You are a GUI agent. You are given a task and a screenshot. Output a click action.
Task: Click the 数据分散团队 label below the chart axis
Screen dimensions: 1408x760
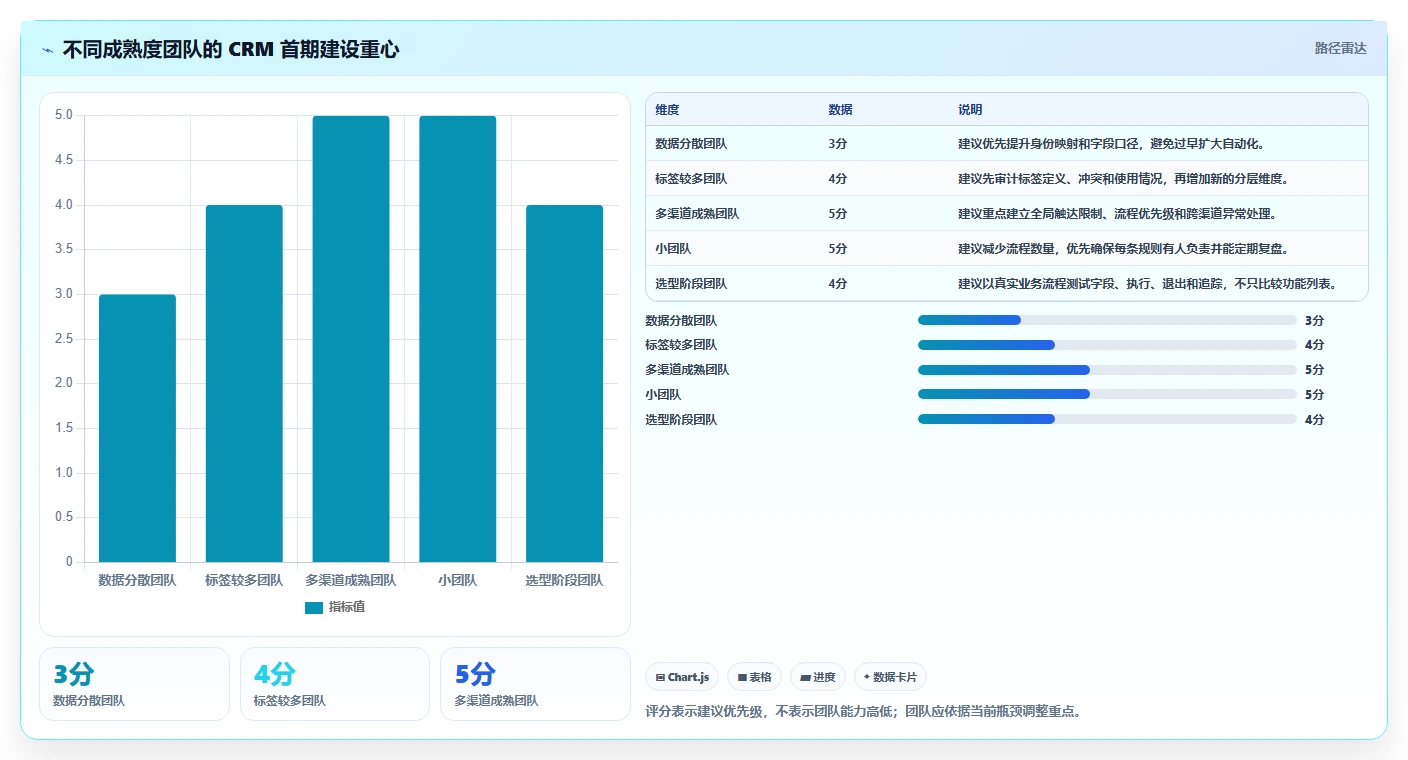point(137,580)
